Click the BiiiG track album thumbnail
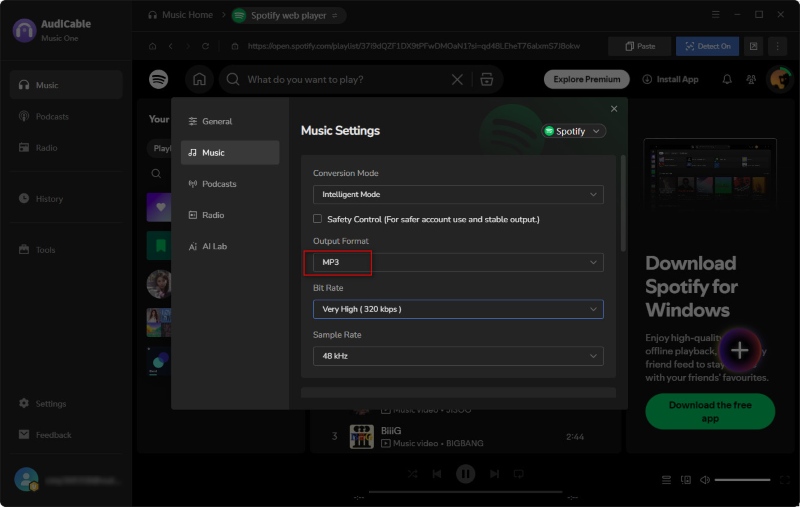The height and width of the screenshot is (507, 800). [362, 437]
